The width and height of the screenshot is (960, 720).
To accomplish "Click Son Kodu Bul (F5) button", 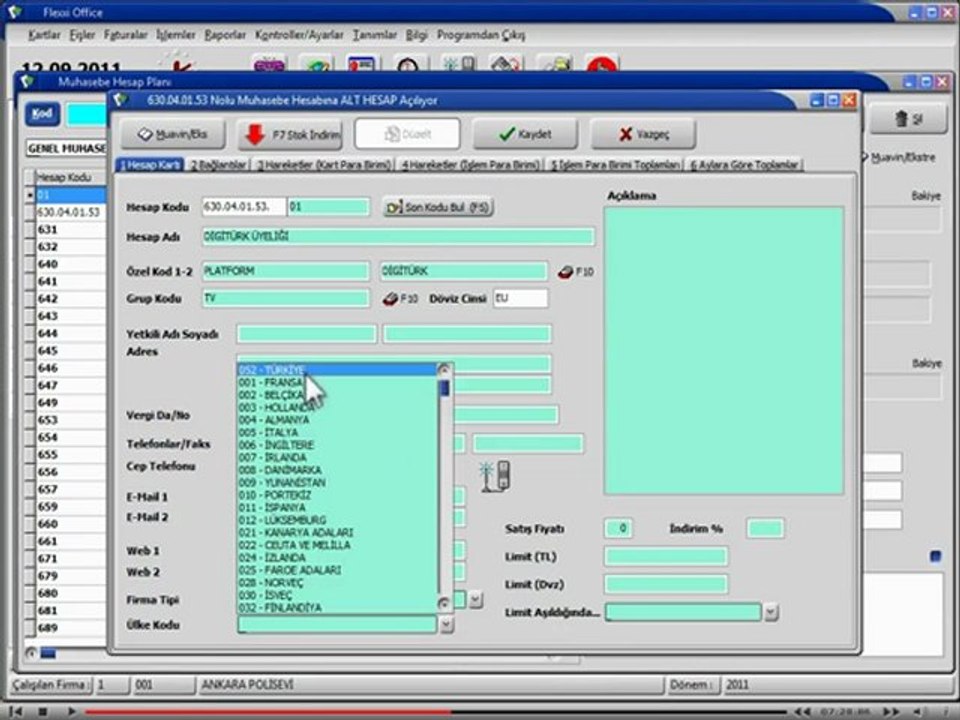I will (438, 207).
